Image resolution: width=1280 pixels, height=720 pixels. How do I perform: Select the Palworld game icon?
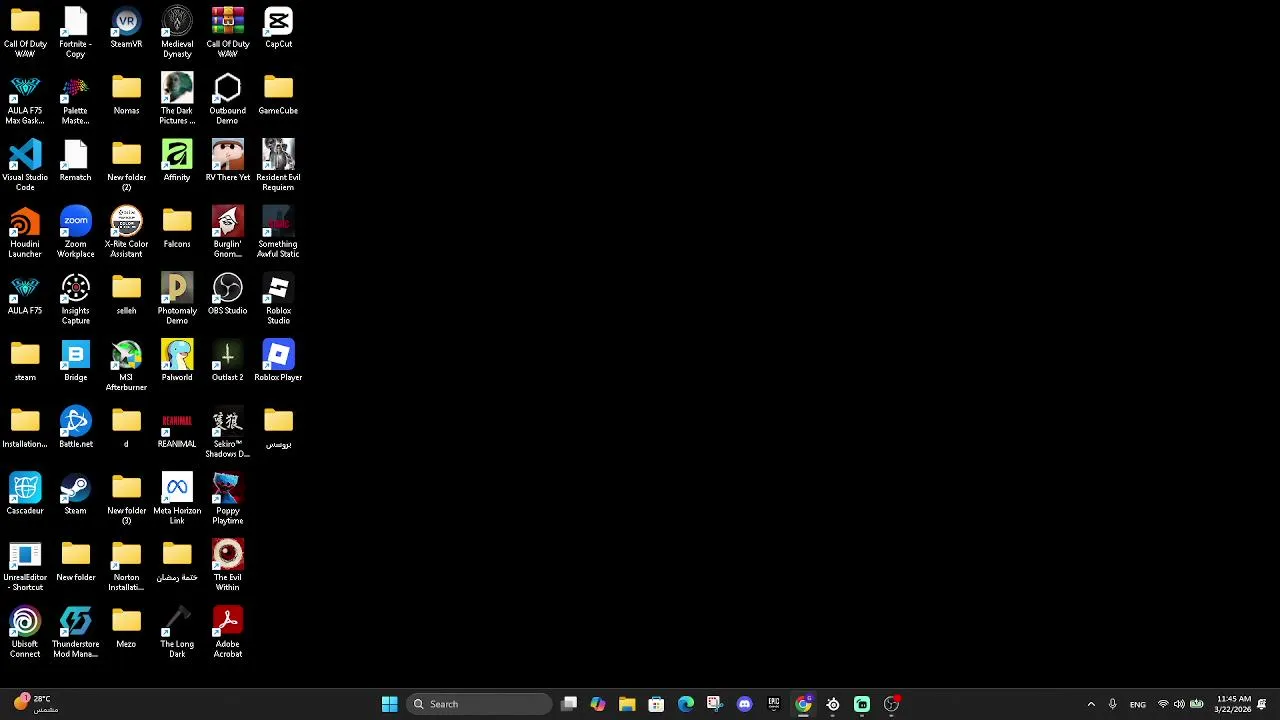click(x=177, y=362)
